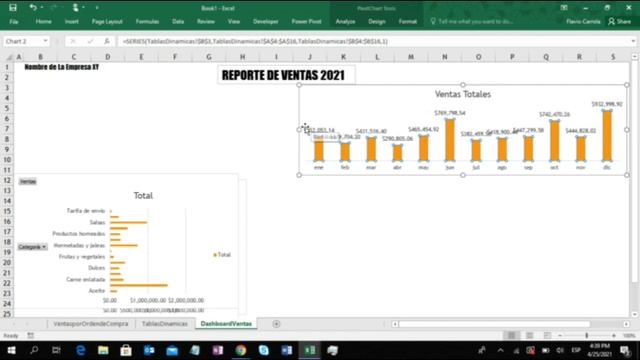Open the Formulas tab
This screenshot has width=640, height=360.
click(x=147, y=21)
